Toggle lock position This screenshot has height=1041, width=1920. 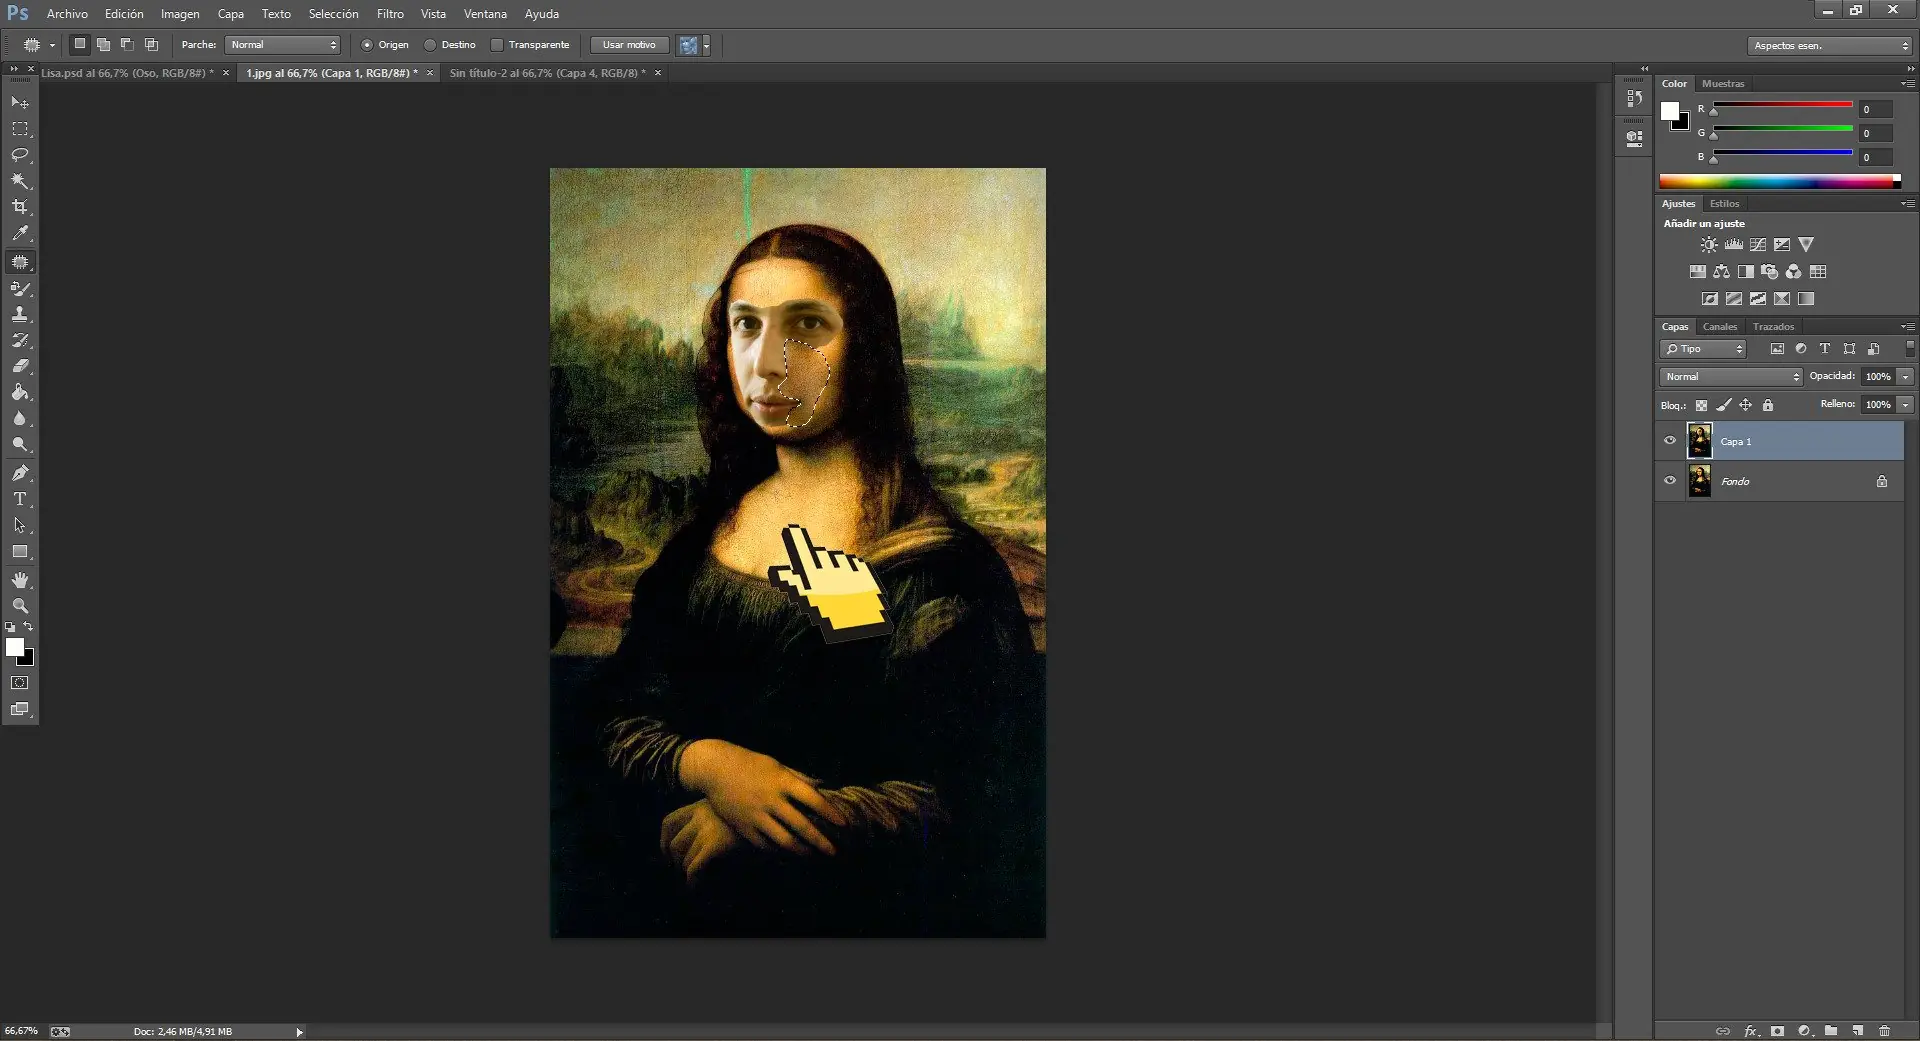tap(1745, 405)
